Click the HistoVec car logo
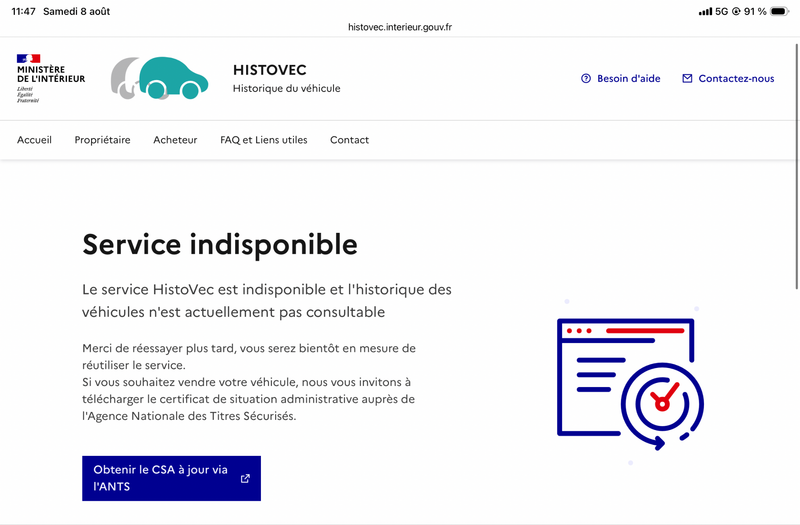Screen dimensions: 800x525 [x=160, y=78]
